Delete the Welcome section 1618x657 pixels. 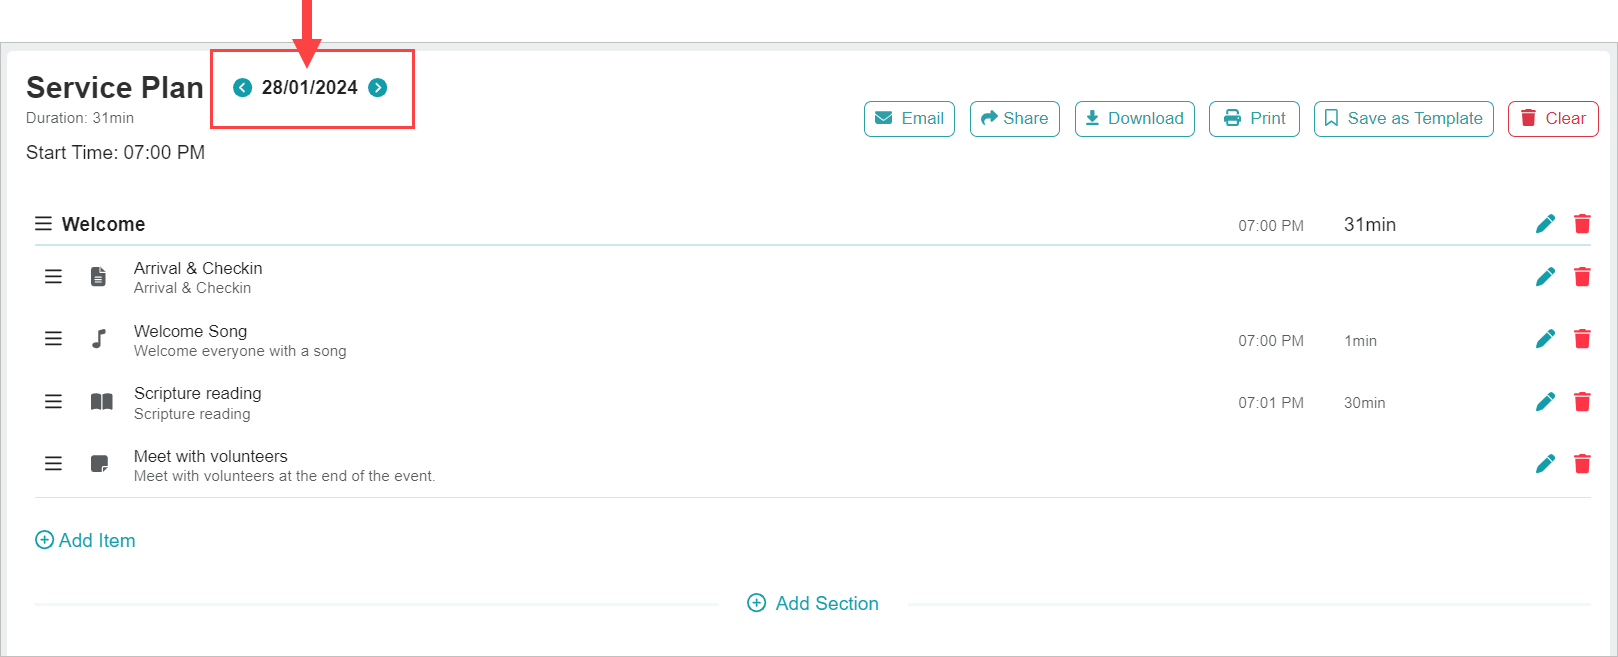point(1582,224)
